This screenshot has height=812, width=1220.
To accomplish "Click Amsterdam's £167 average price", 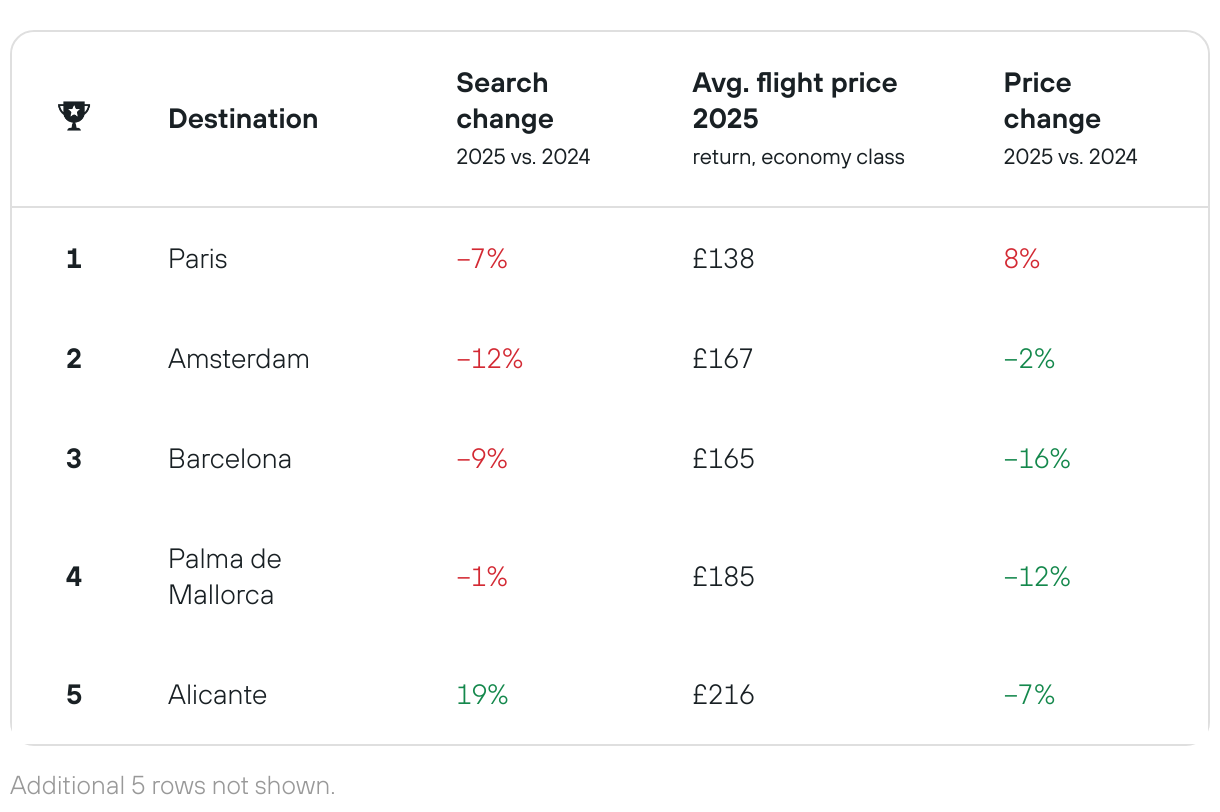I will pyautogui.click(x=723, y=359).
